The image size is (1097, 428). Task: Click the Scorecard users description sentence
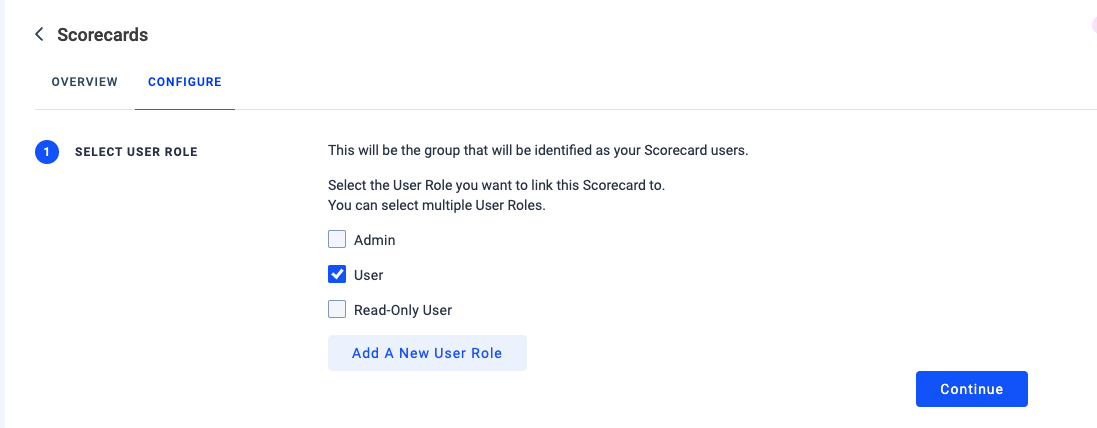[x=538, y=151]
